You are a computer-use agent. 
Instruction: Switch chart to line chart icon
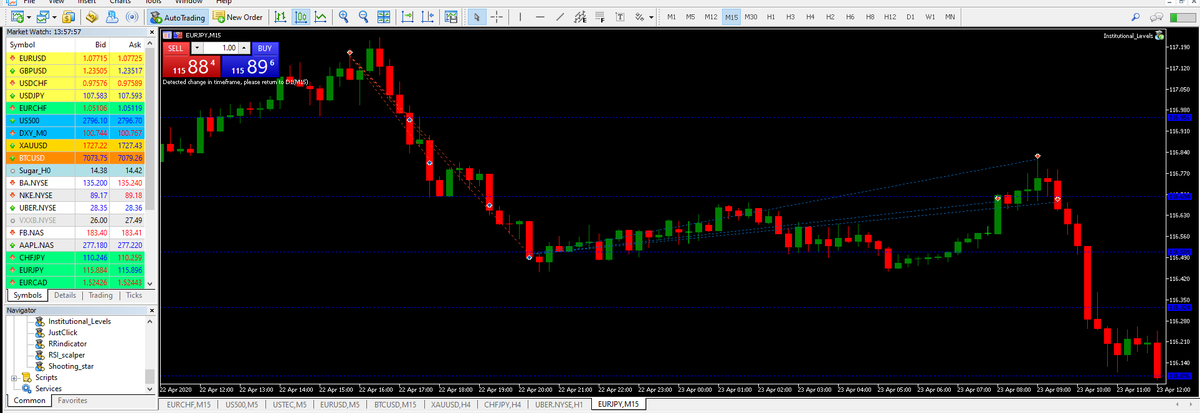pyautogui.click(x=320, y=17)
